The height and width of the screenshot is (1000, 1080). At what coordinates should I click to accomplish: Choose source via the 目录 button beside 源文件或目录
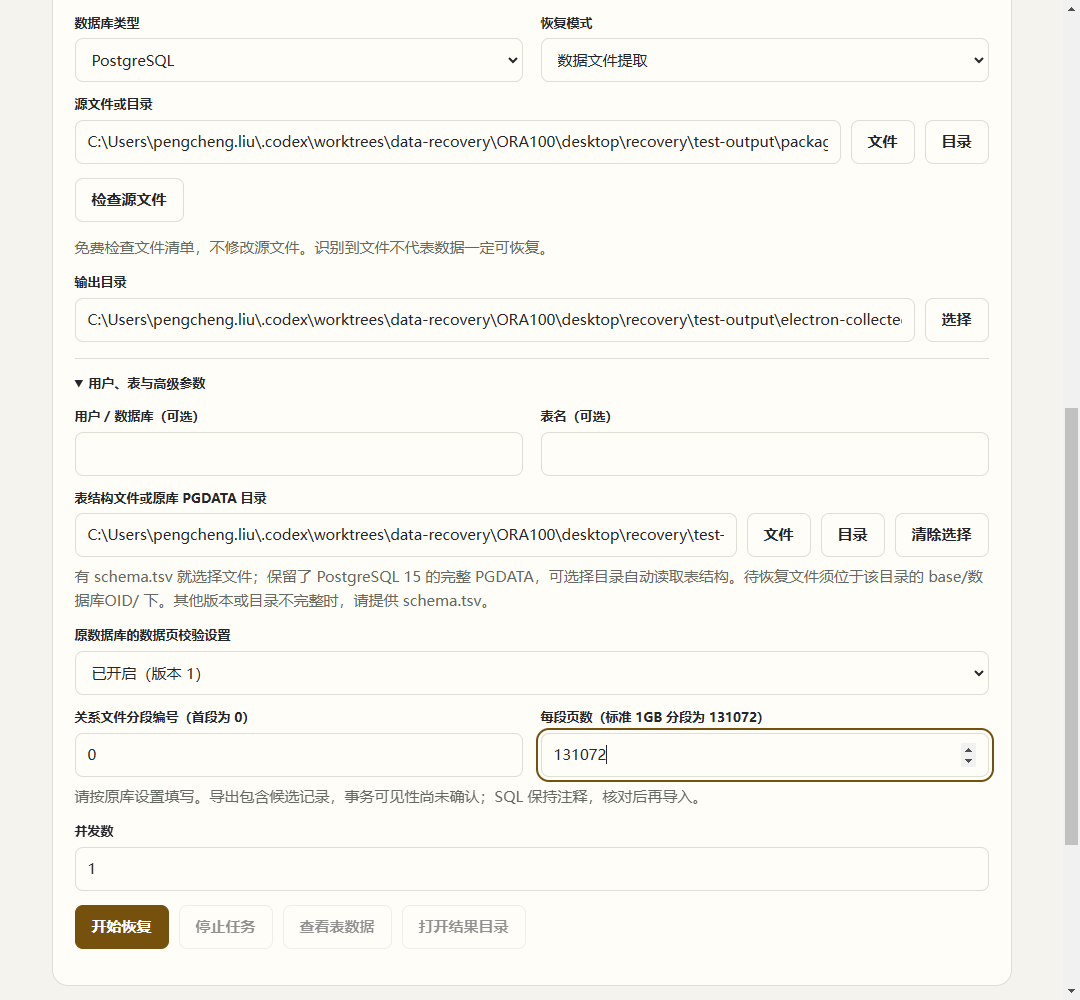click(x=956, y=142)
